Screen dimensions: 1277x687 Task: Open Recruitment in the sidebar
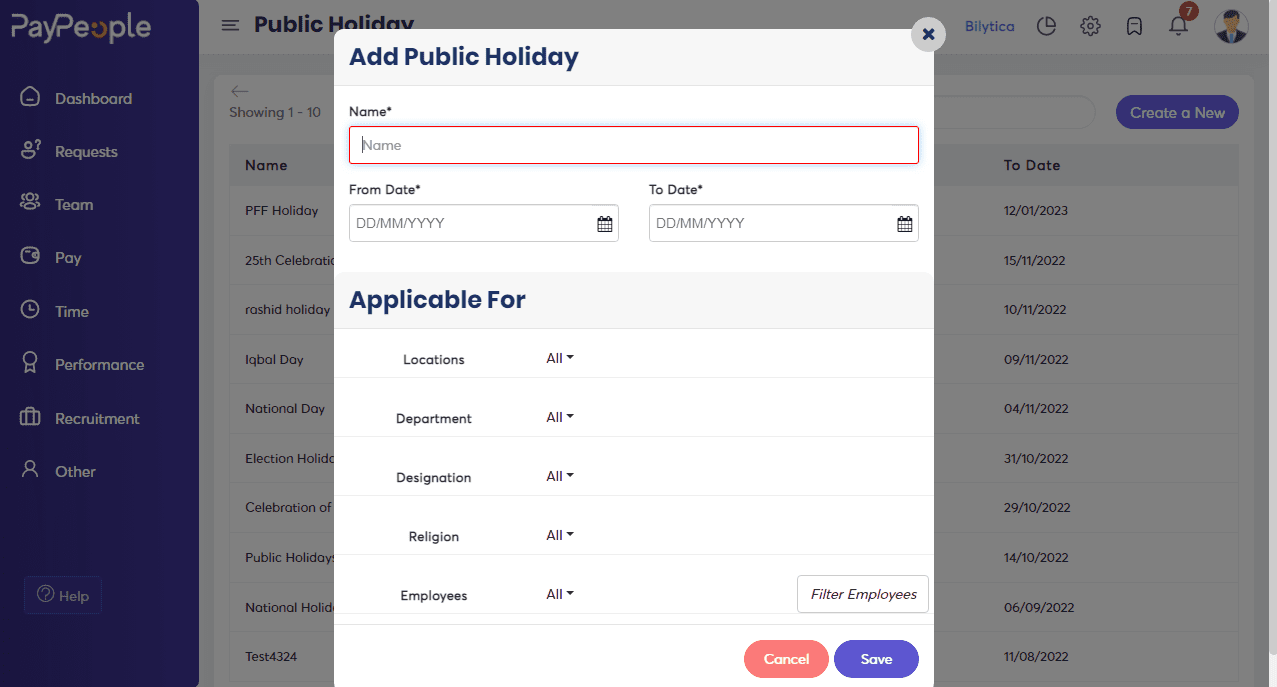[97, 418]
